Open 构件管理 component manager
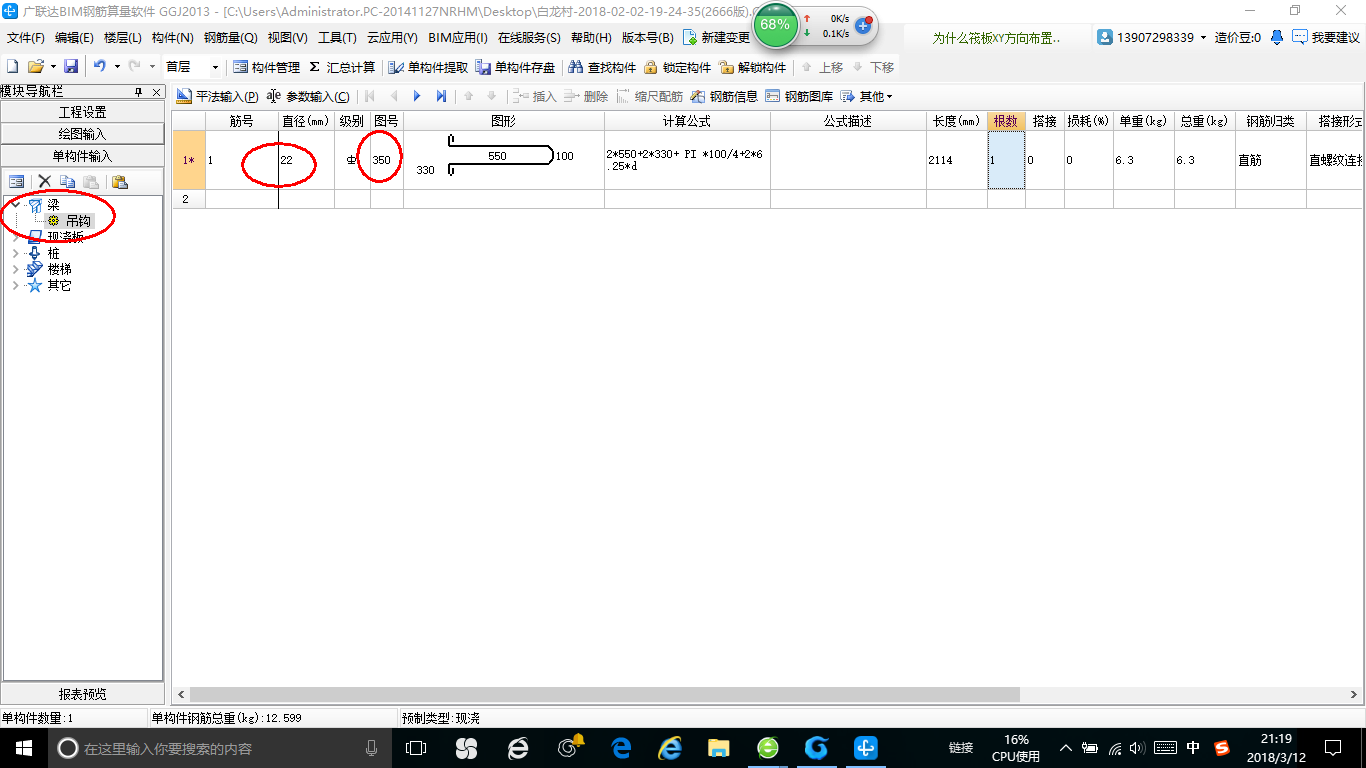Viewport: 1366px width, 768px height. tap(266, 67)
